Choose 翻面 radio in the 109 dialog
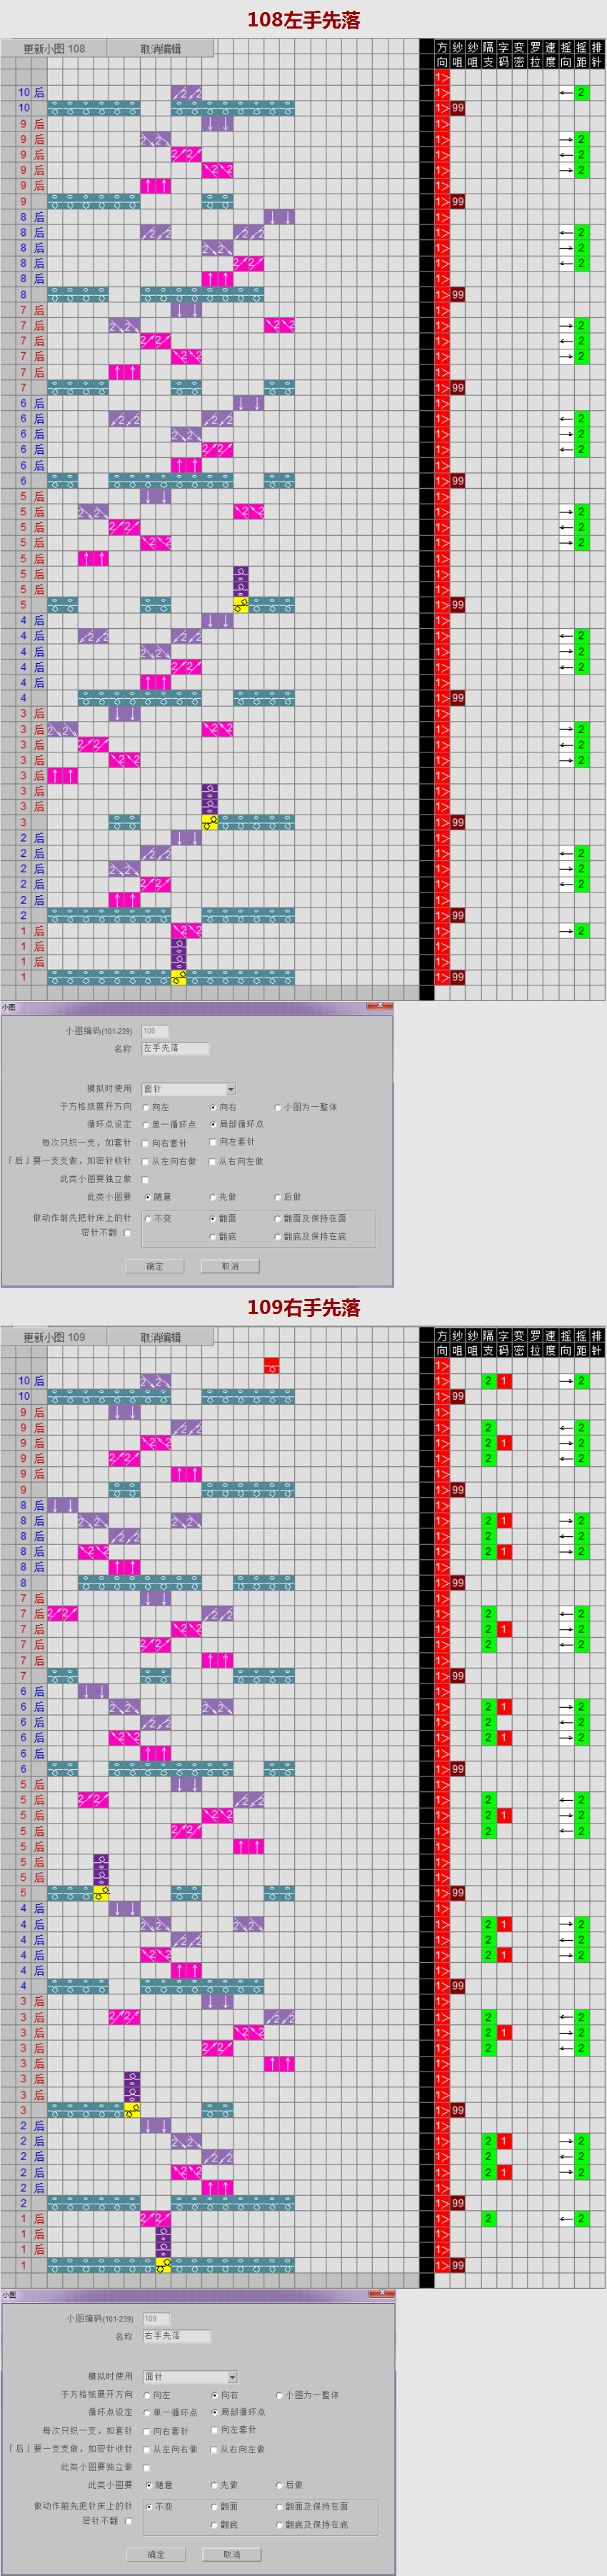Screen dimensions: 607x2576 click(214, 2507)
